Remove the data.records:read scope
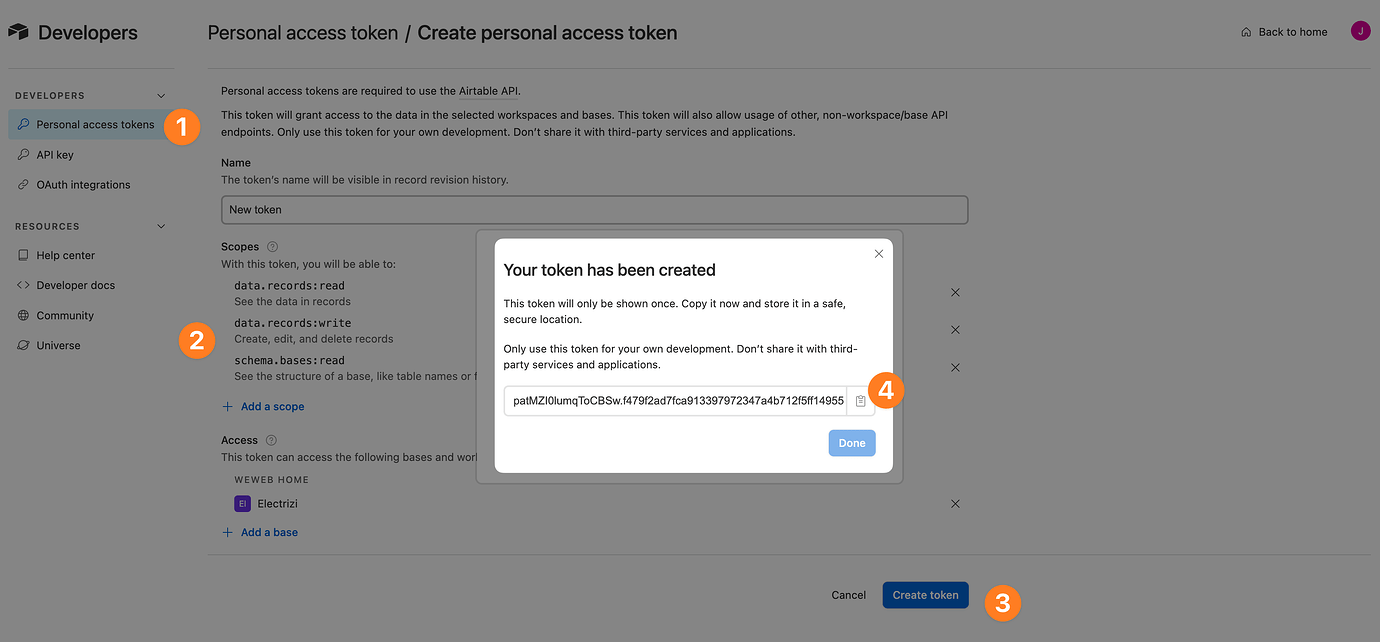1380x642 pixels. coord(955,292)
